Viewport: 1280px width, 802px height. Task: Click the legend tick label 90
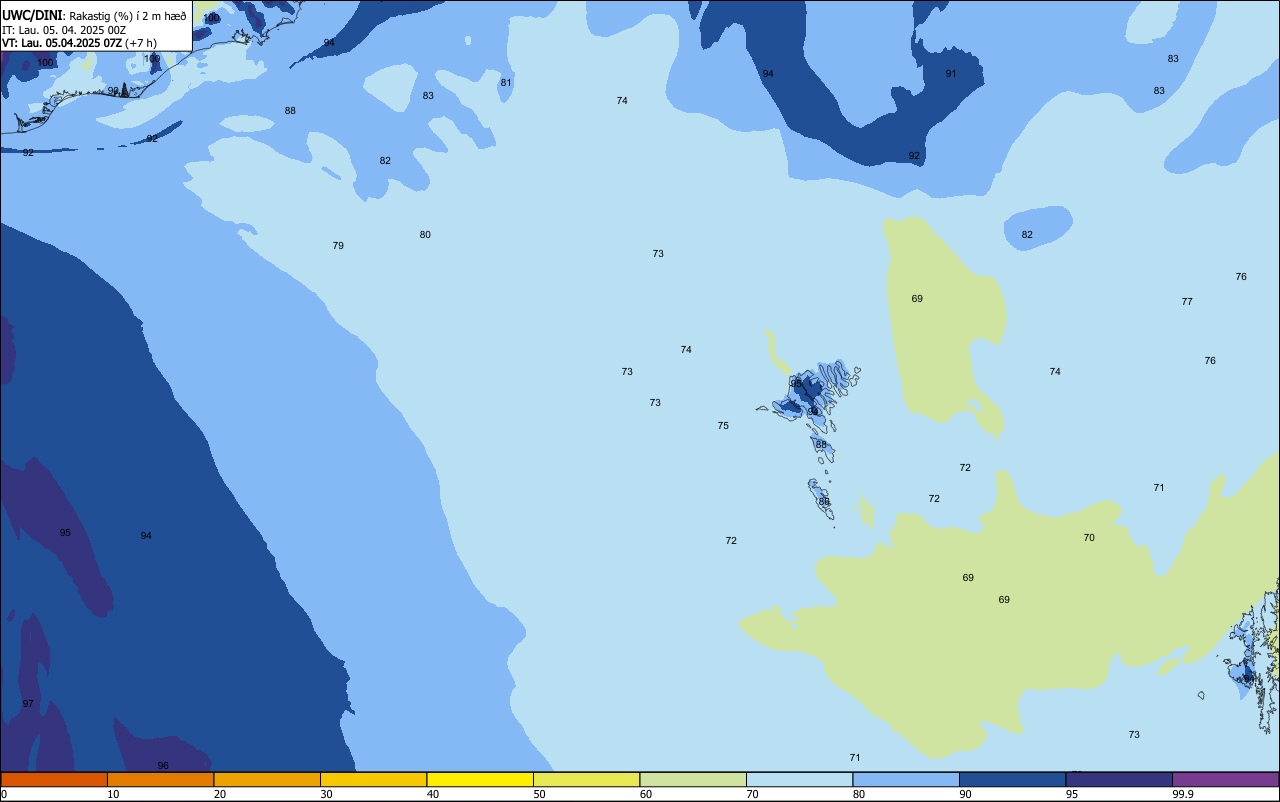(965, 794)
